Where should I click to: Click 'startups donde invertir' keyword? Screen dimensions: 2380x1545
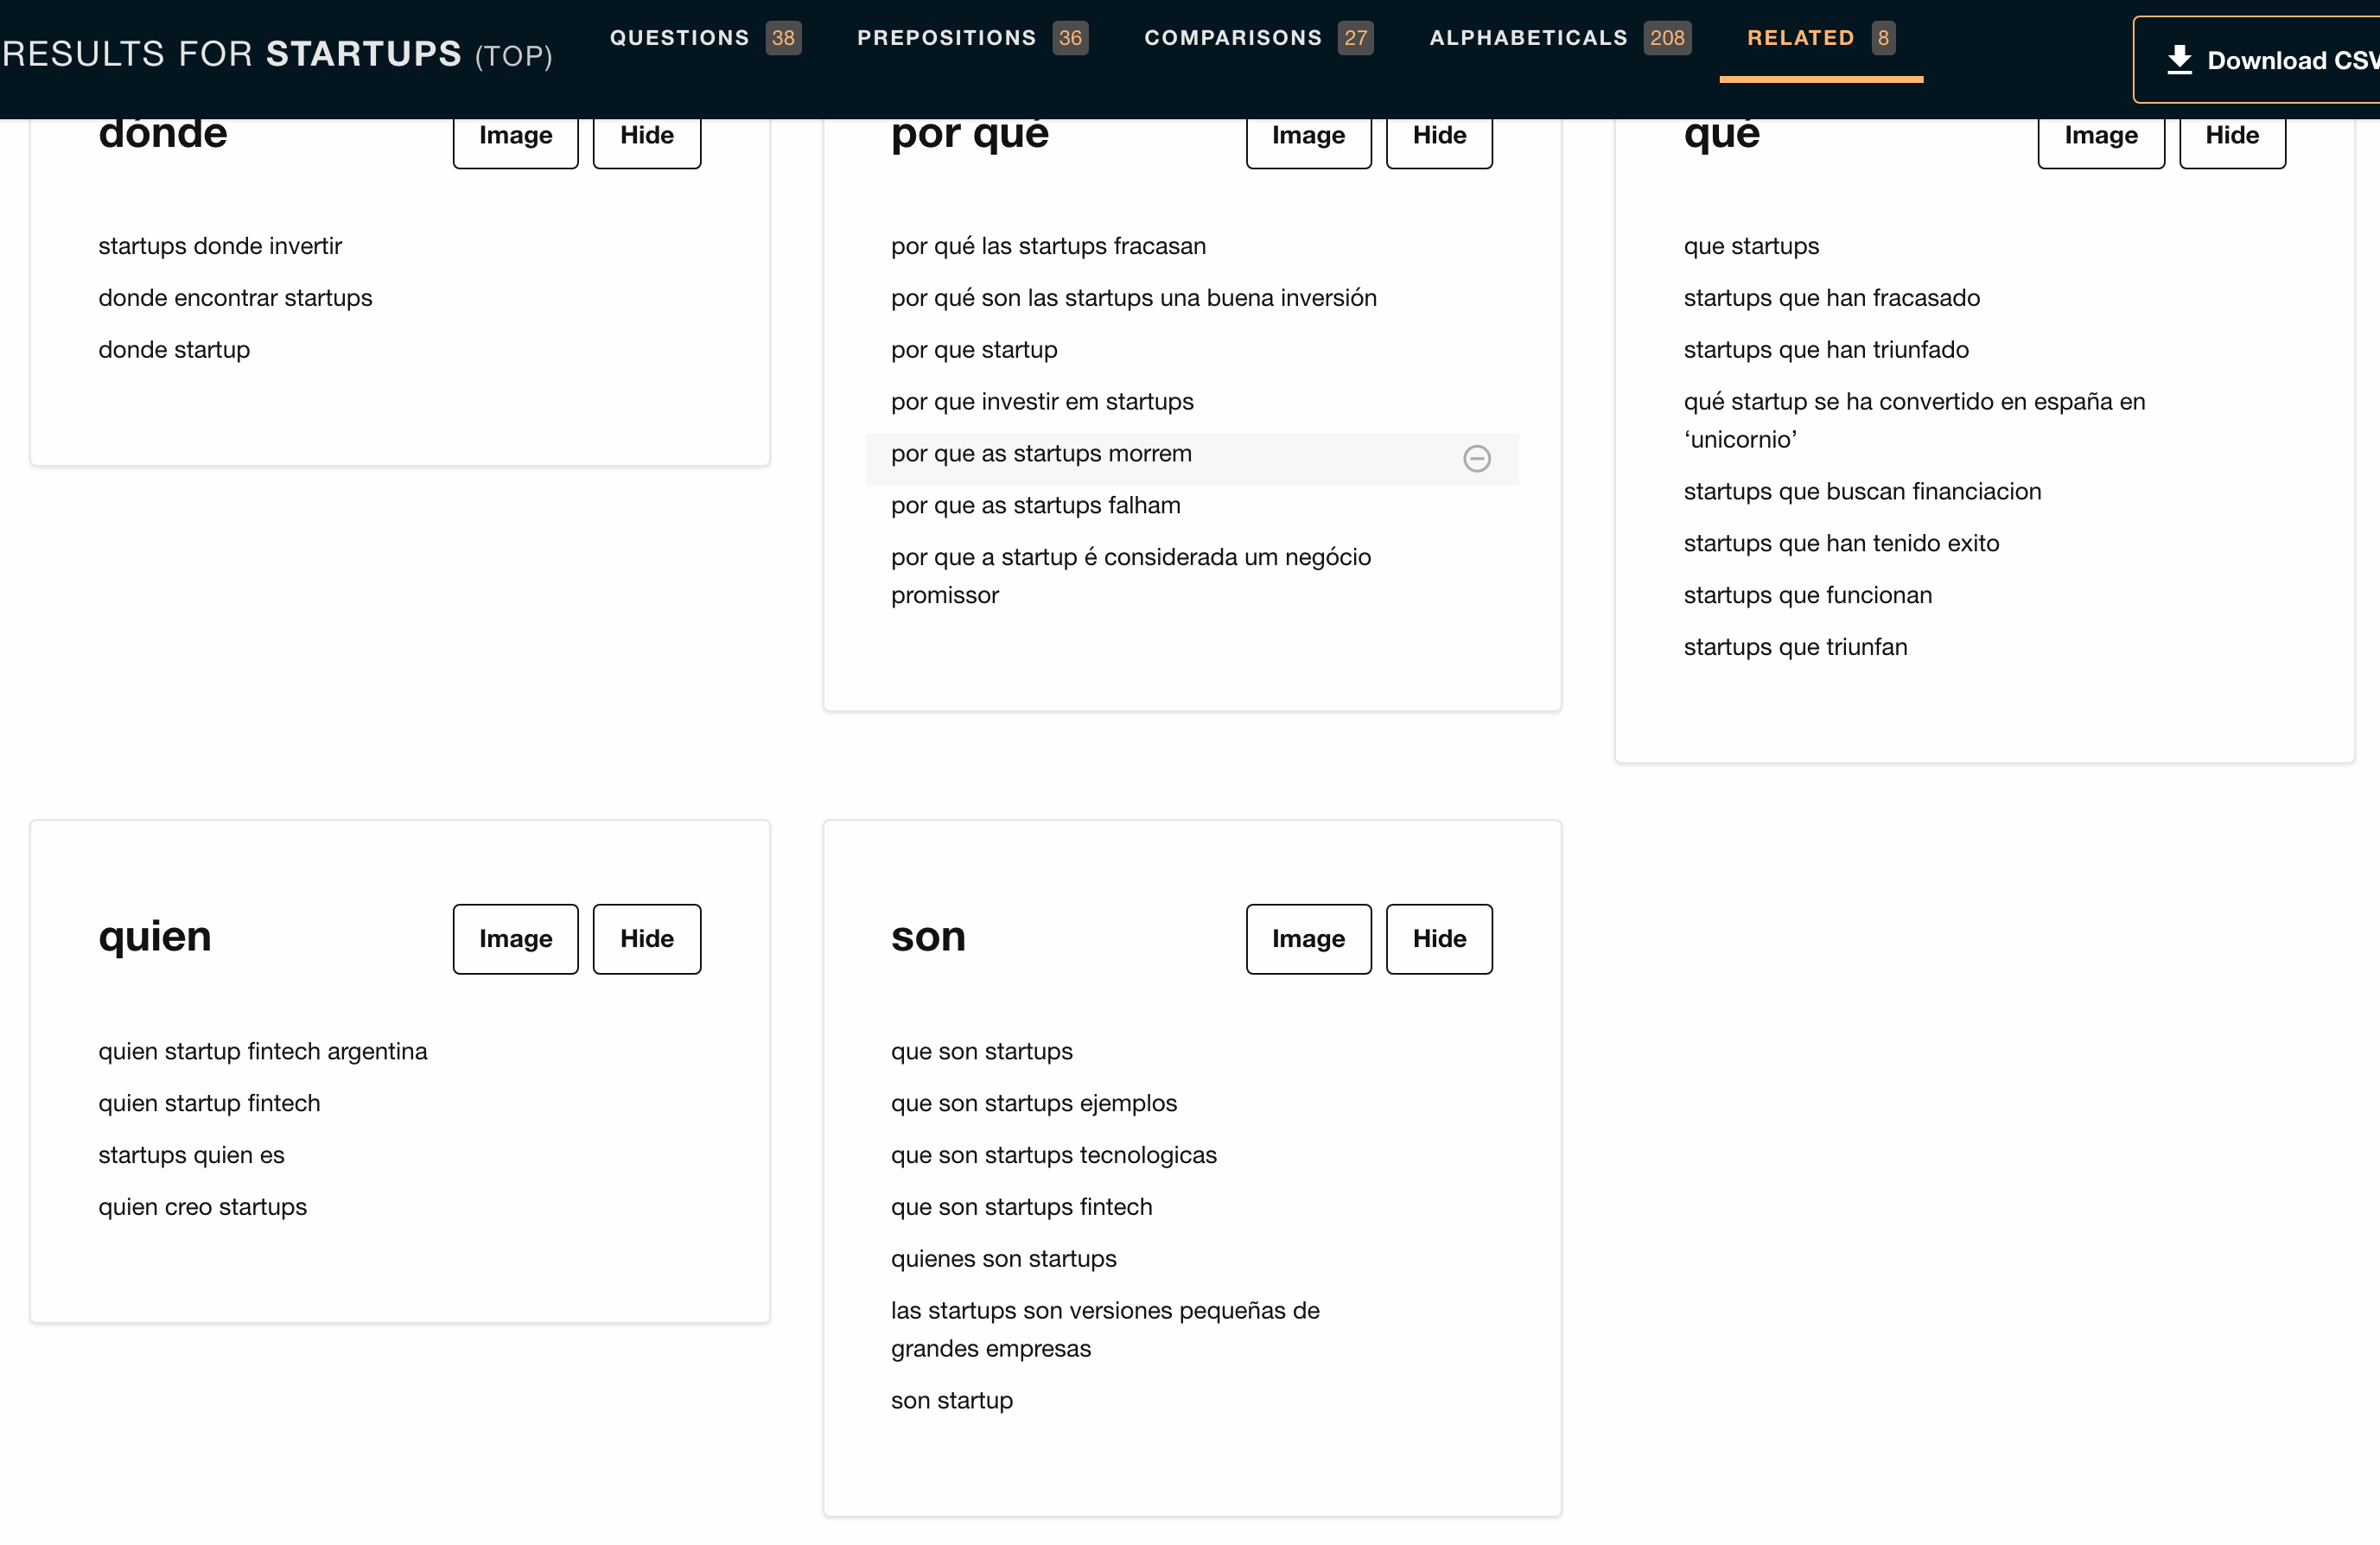point(220,246)
